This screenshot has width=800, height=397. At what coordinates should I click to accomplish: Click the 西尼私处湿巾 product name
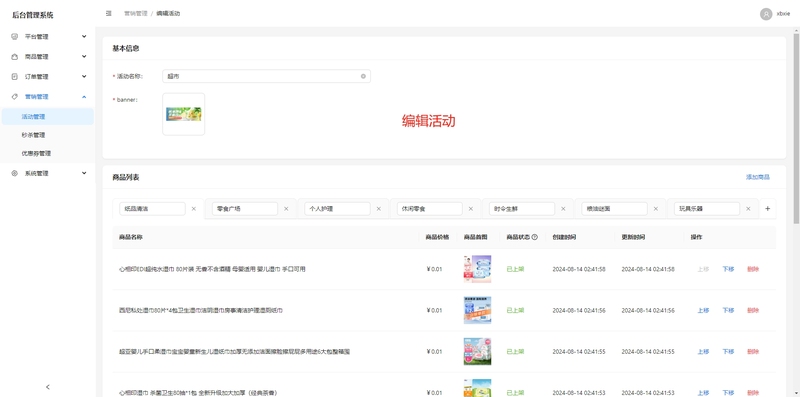tap(201, 310)
